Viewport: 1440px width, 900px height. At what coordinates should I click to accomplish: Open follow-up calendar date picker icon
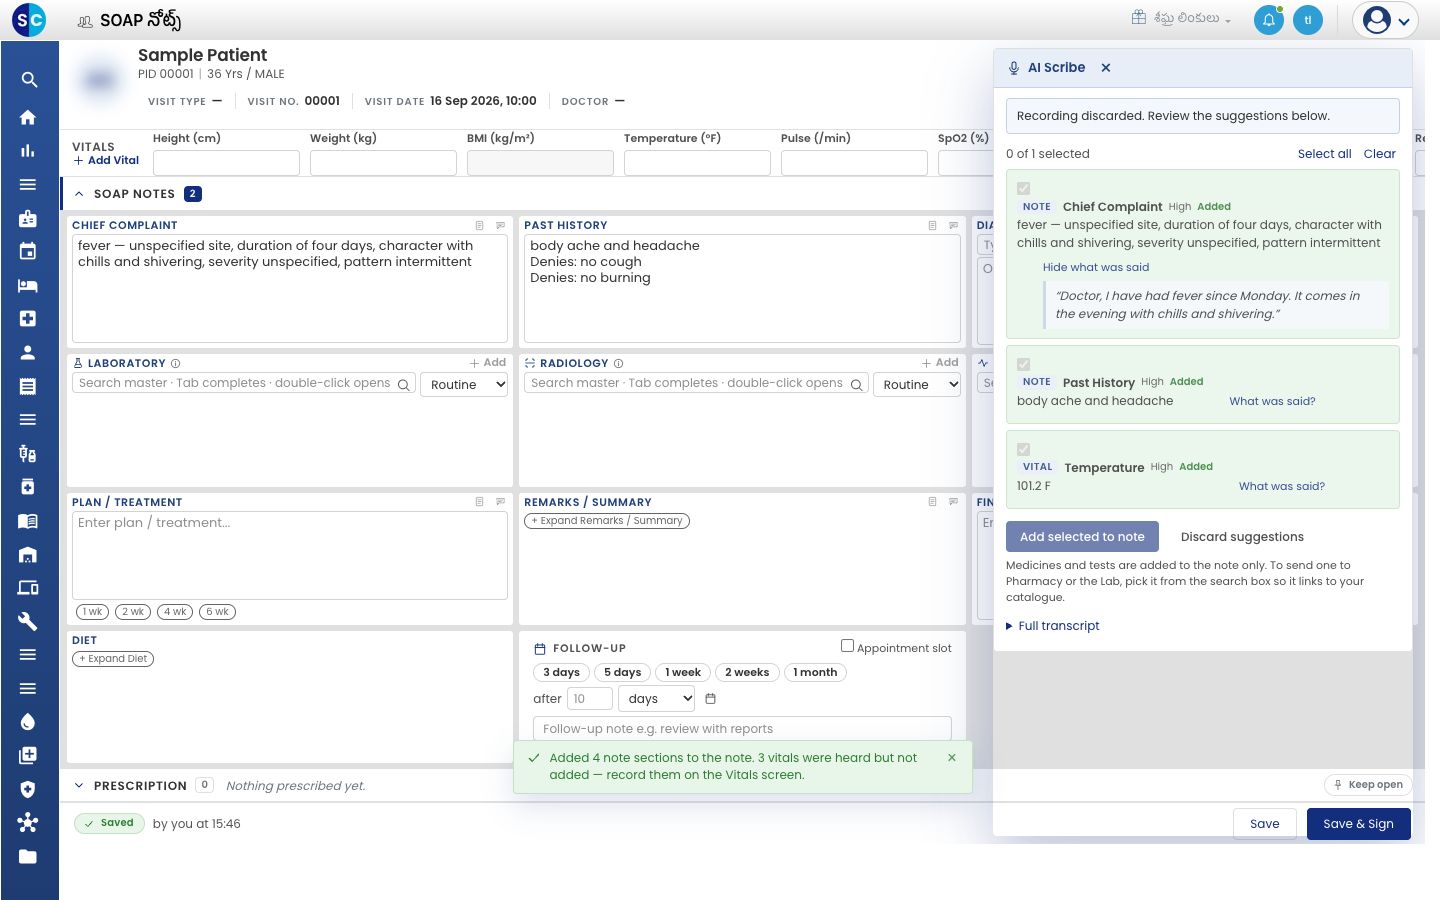711,698
